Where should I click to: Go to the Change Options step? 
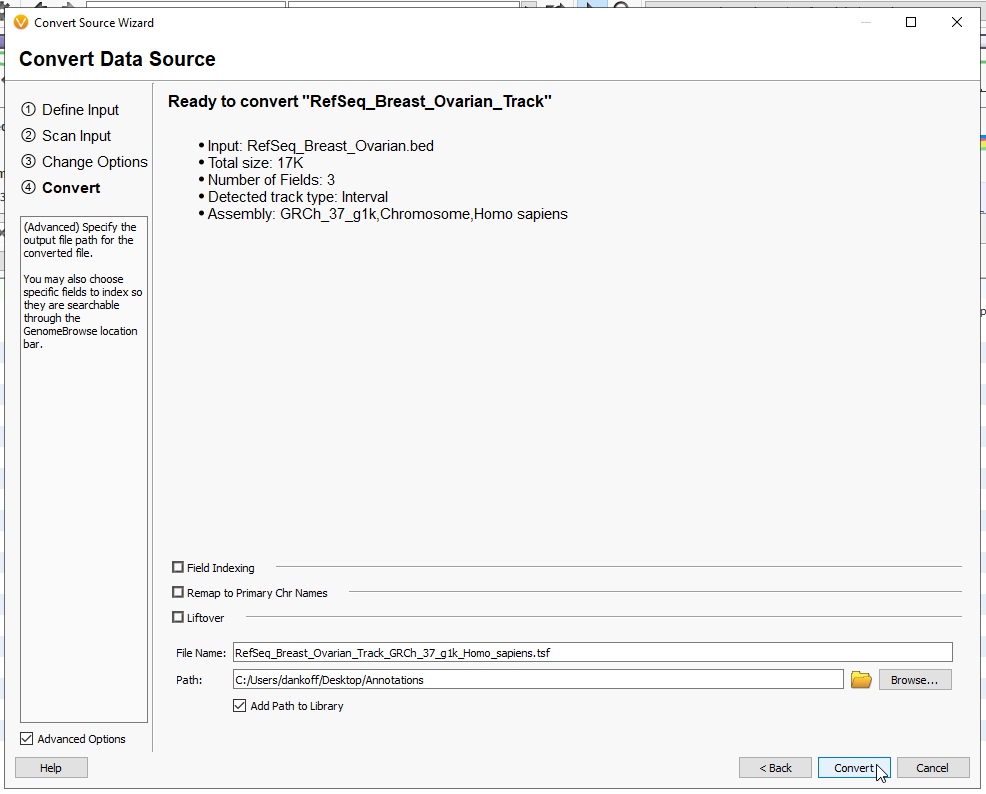pos(93,161)
